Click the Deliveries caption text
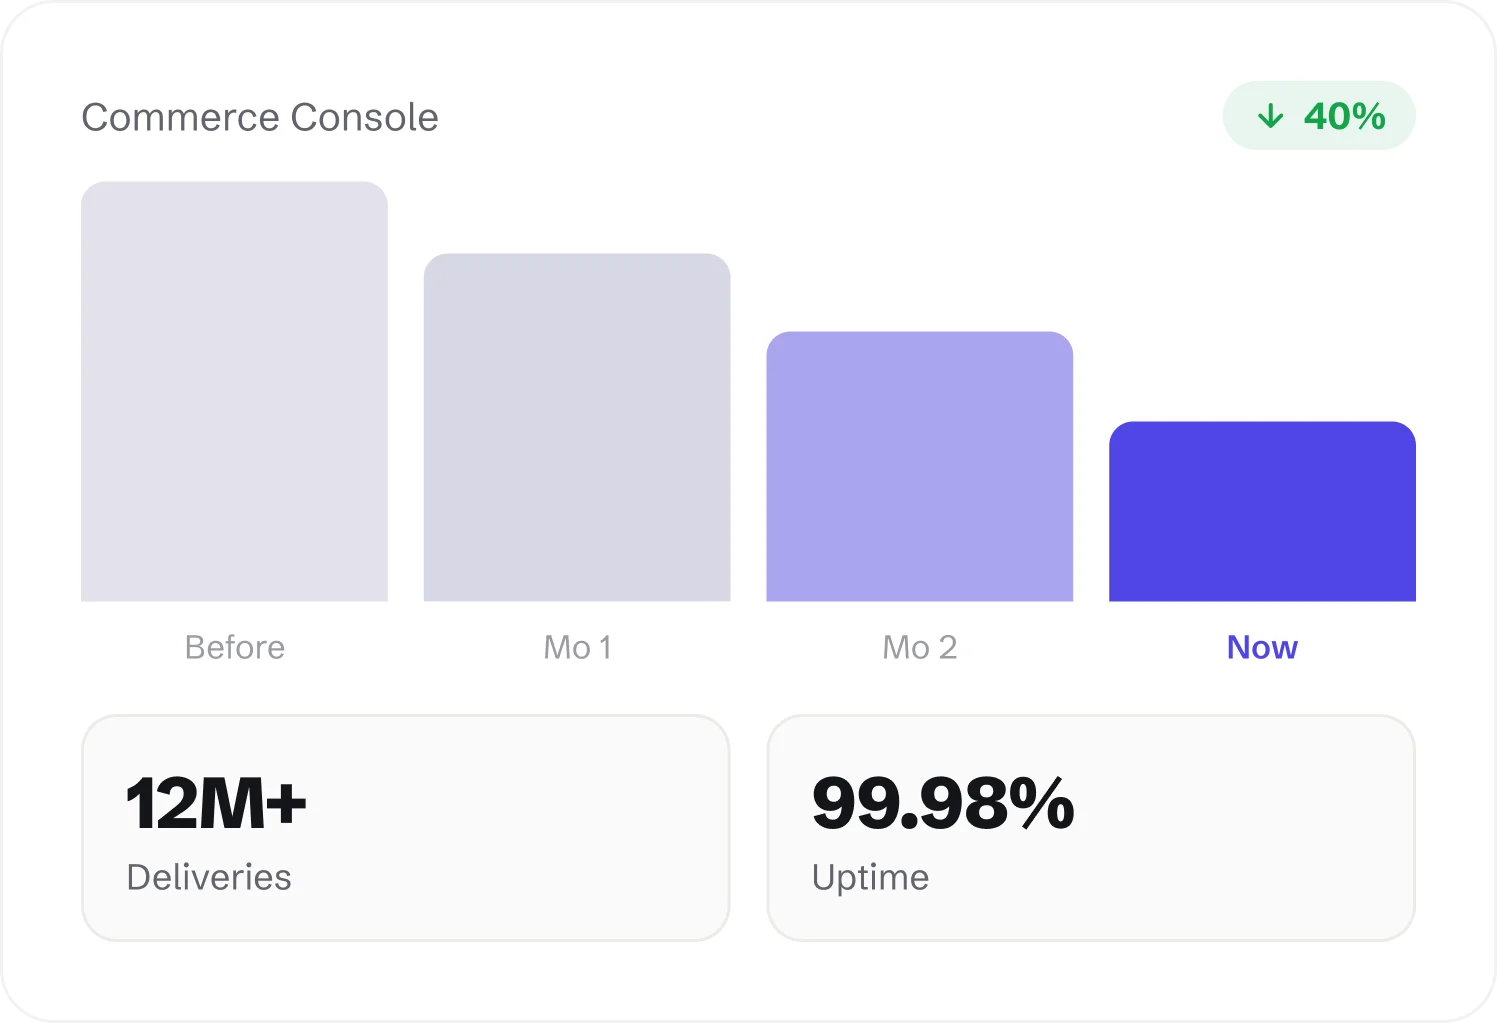 click(209, 877)
